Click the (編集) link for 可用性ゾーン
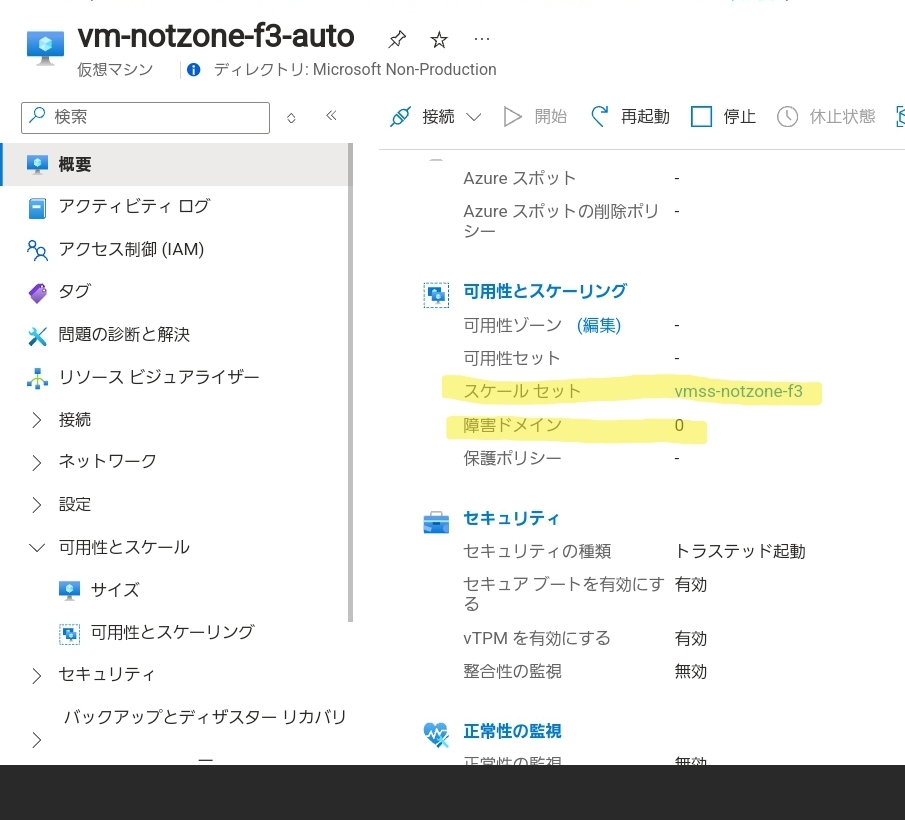The image size is (905, 820). click(x=599, y=325)
